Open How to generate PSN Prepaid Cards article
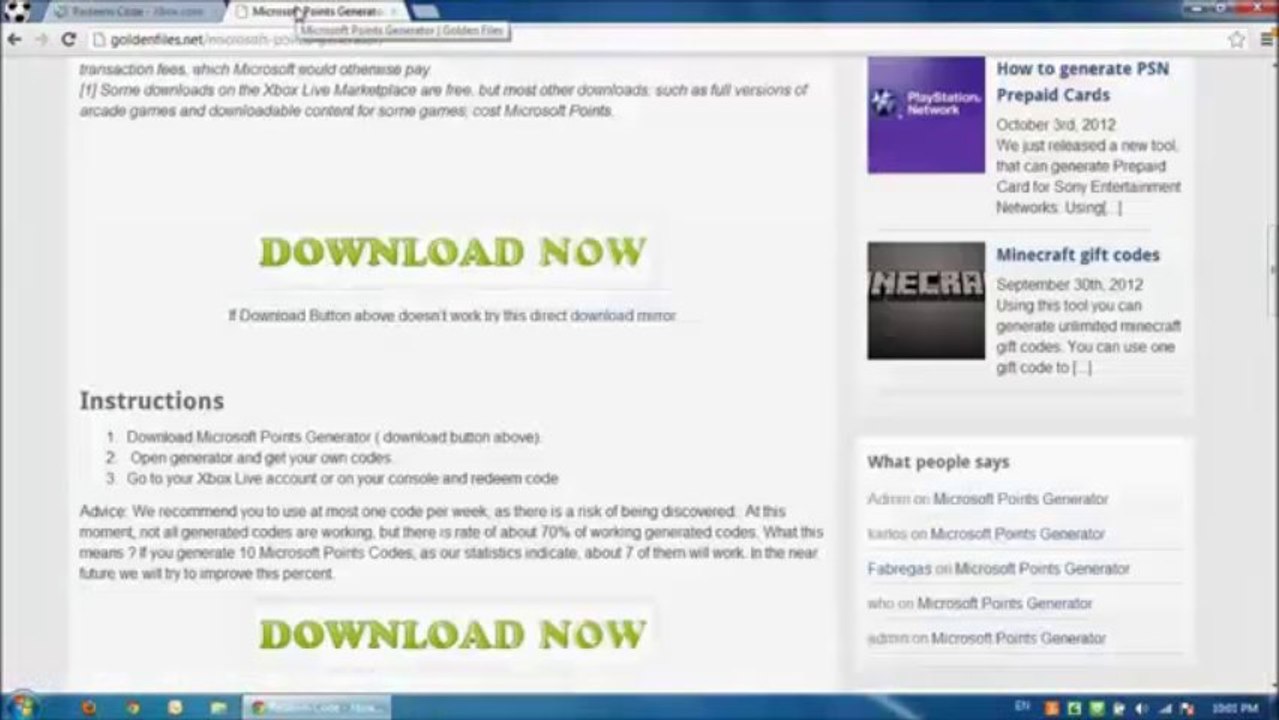The width and height of the screenshot is (1279, 720). [x=1082, y=81]
